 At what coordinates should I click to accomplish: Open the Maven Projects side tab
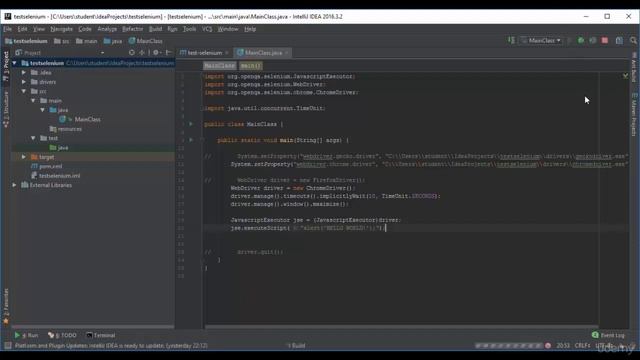click(x=634, y=115)
